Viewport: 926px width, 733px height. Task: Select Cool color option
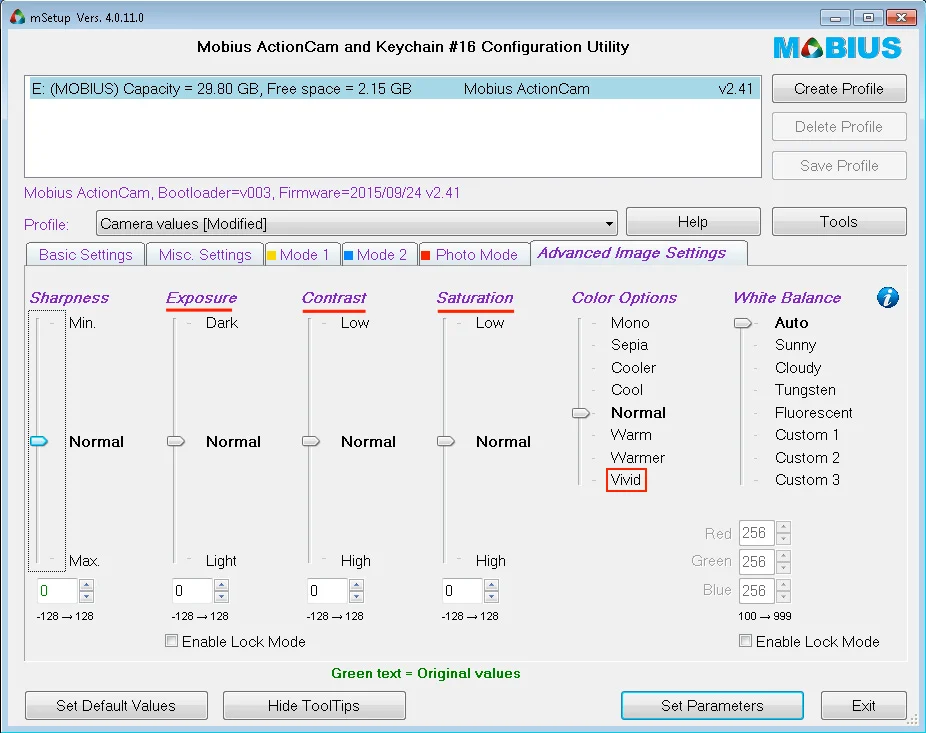[x=627, y=390]
